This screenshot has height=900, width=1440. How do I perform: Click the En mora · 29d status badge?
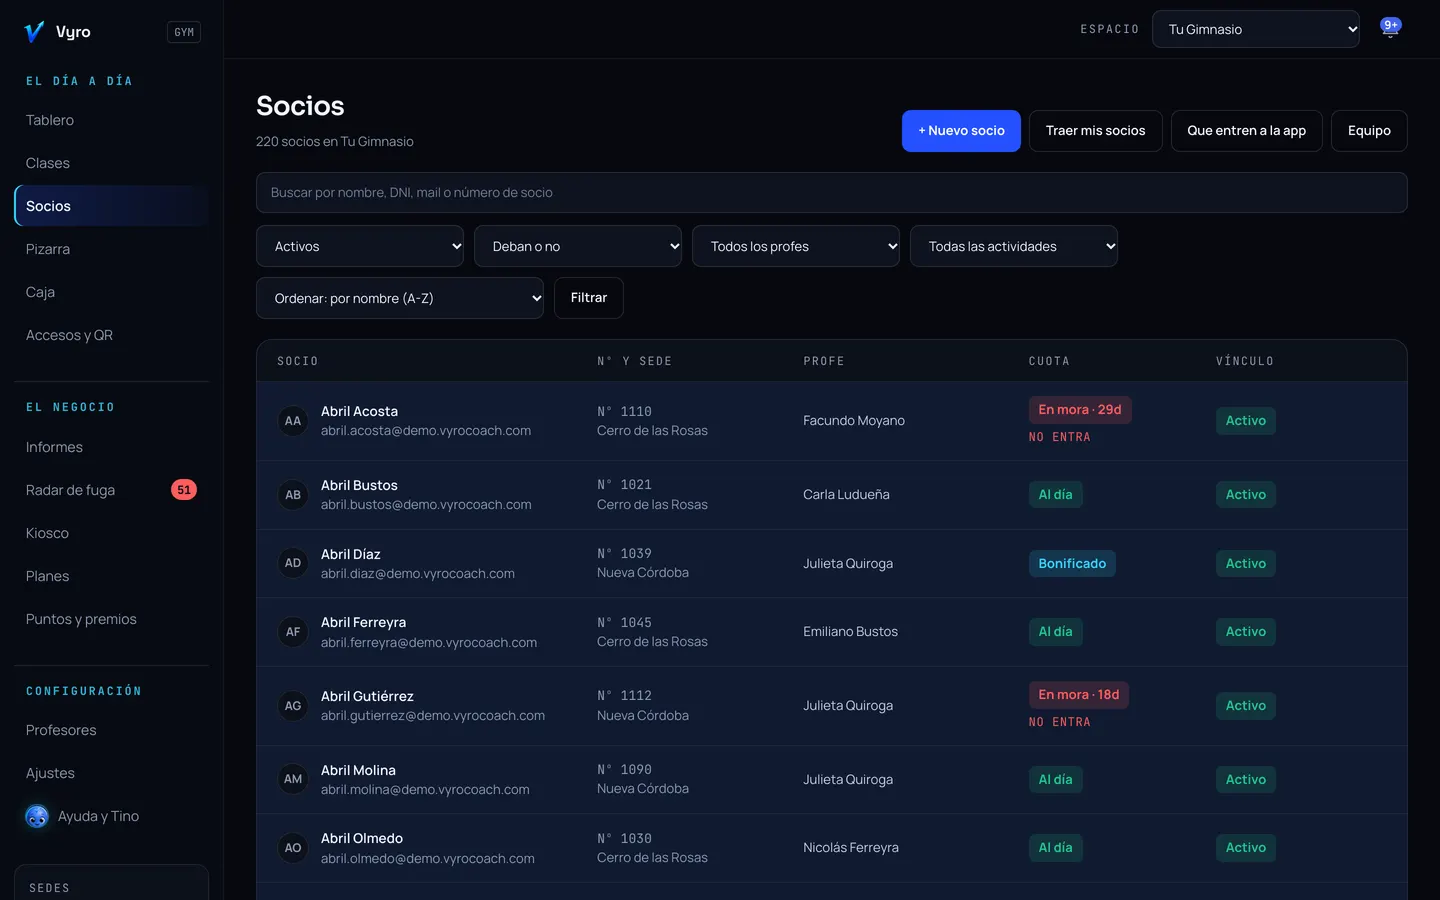click(1080, 410)
